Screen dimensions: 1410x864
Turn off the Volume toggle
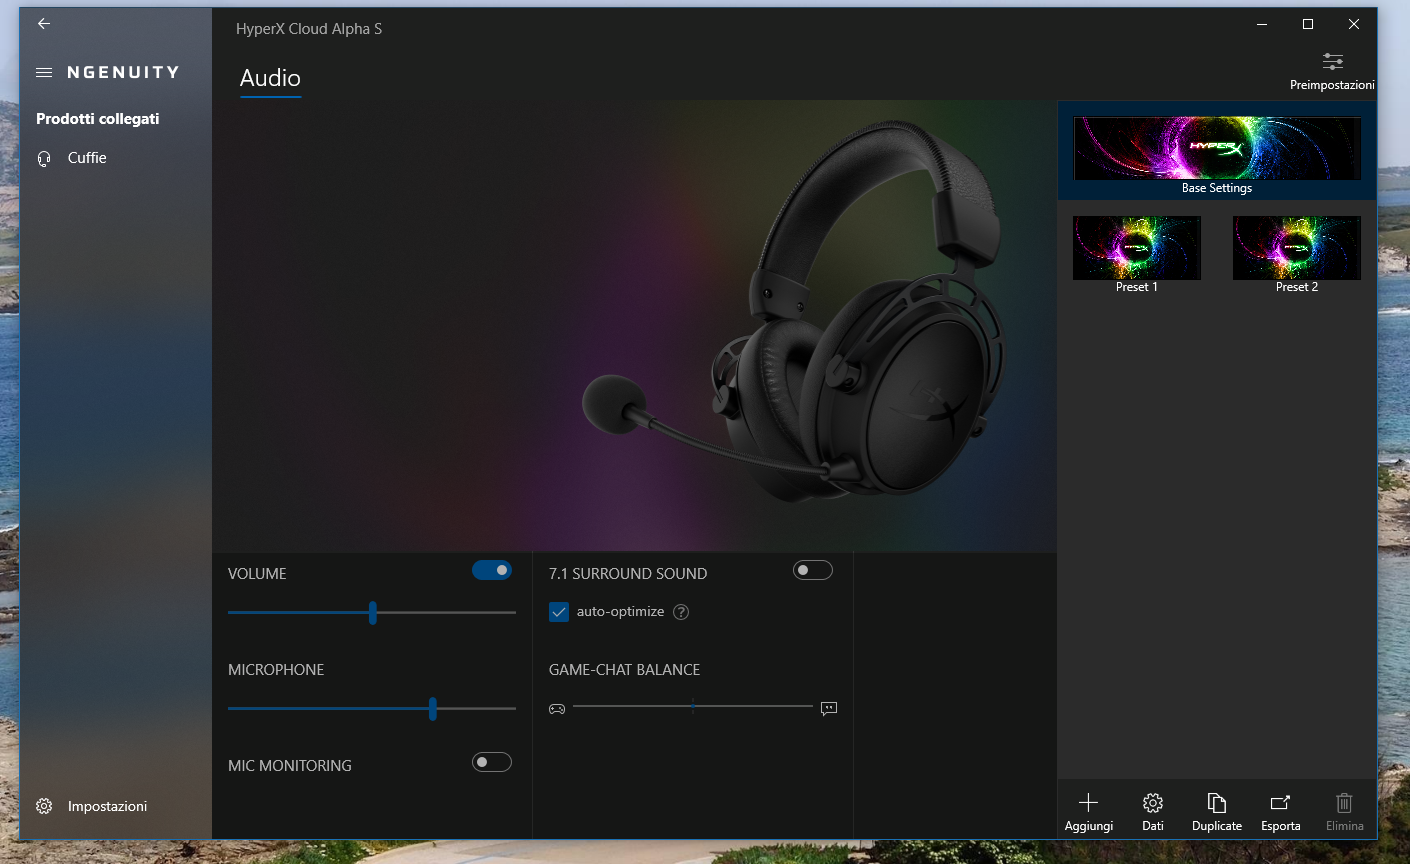pyautogui.click(x=492, y=570)
